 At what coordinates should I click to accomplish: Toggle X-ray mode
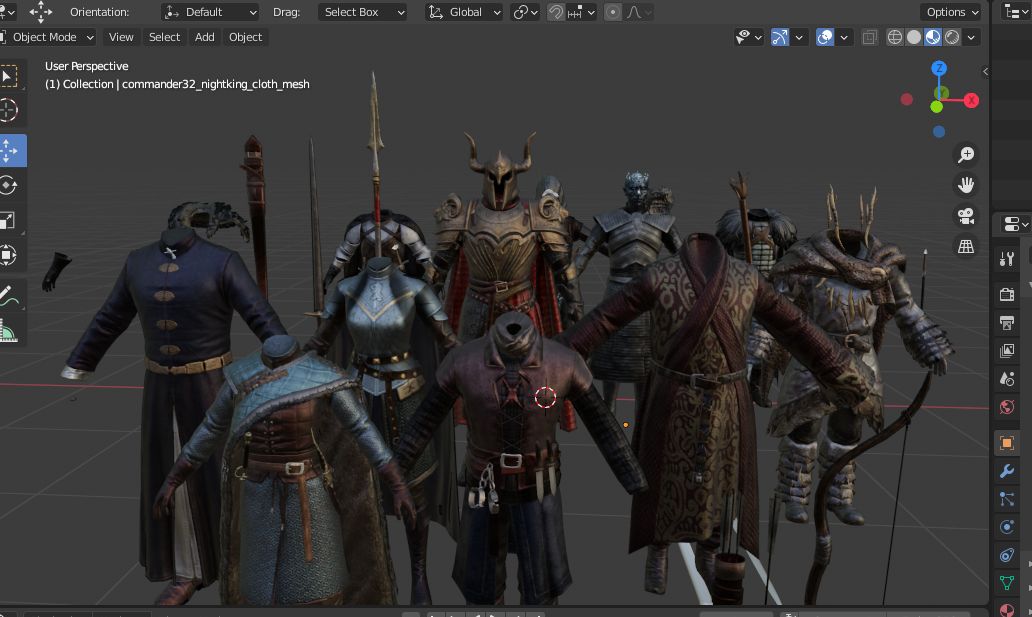[869, 38]
